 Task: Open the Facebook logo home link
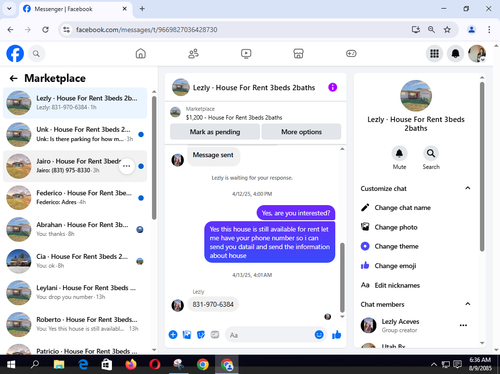15,53
